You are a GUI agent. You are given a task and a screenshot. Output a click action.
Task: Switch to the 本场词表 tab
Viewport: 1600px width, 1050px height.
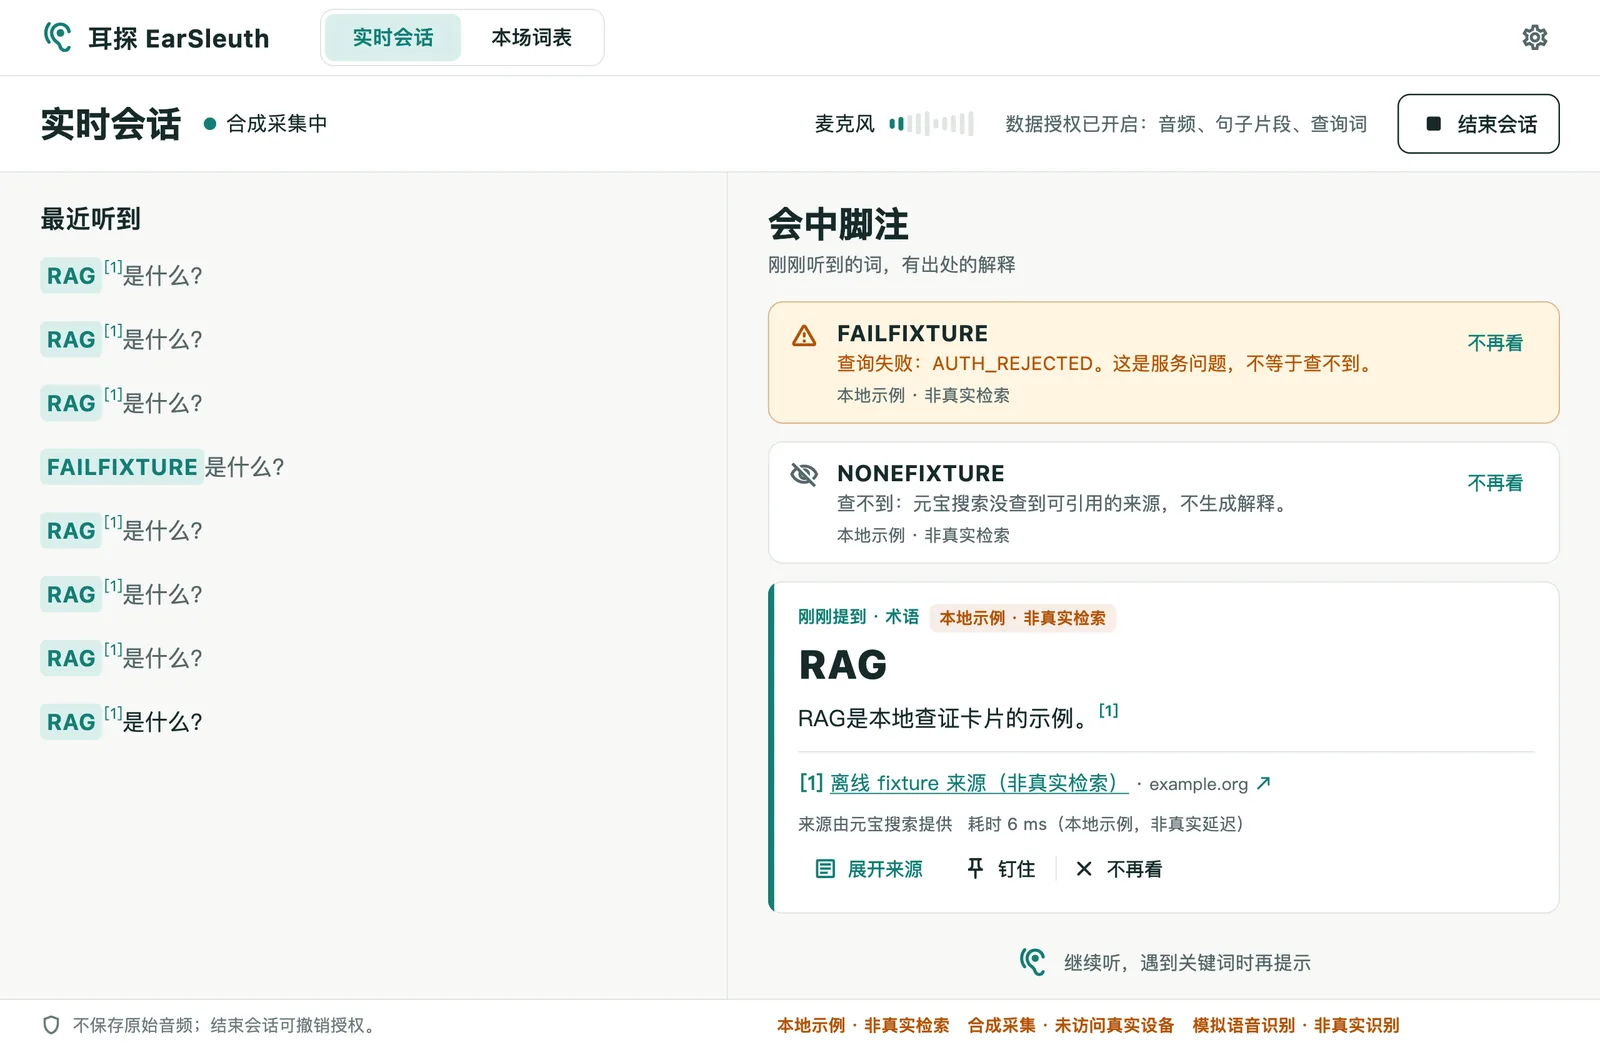click(532, 38)
